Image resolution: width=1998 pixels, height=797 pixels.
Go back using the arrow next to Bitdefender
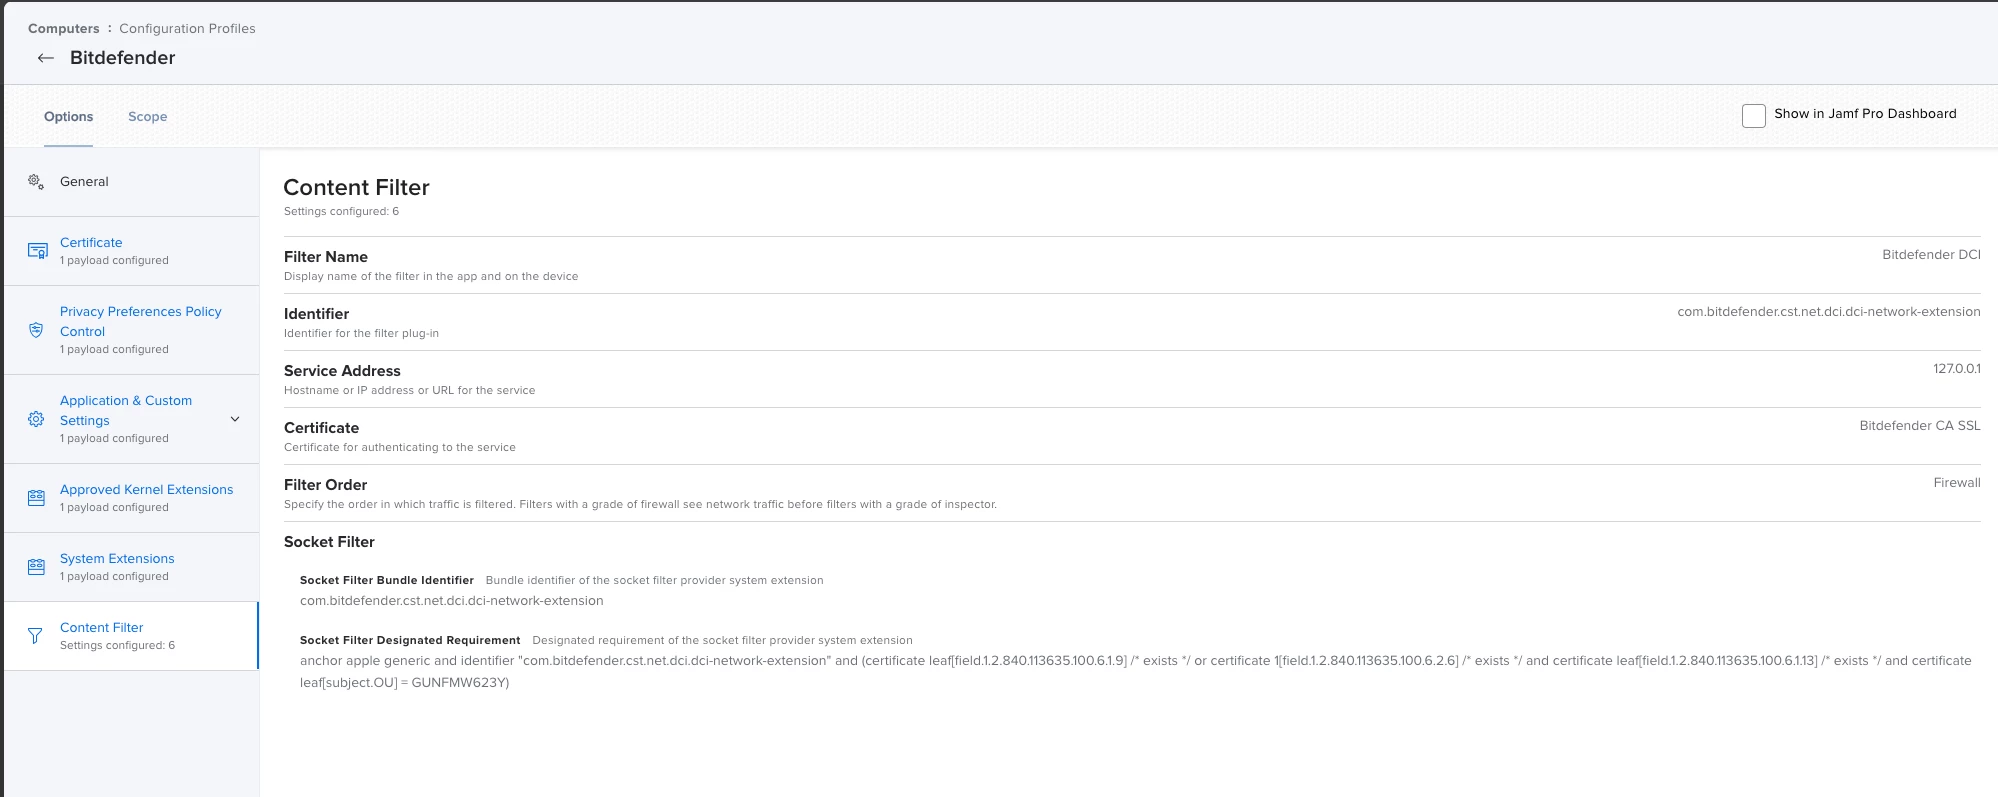click(x=45, y=58)
